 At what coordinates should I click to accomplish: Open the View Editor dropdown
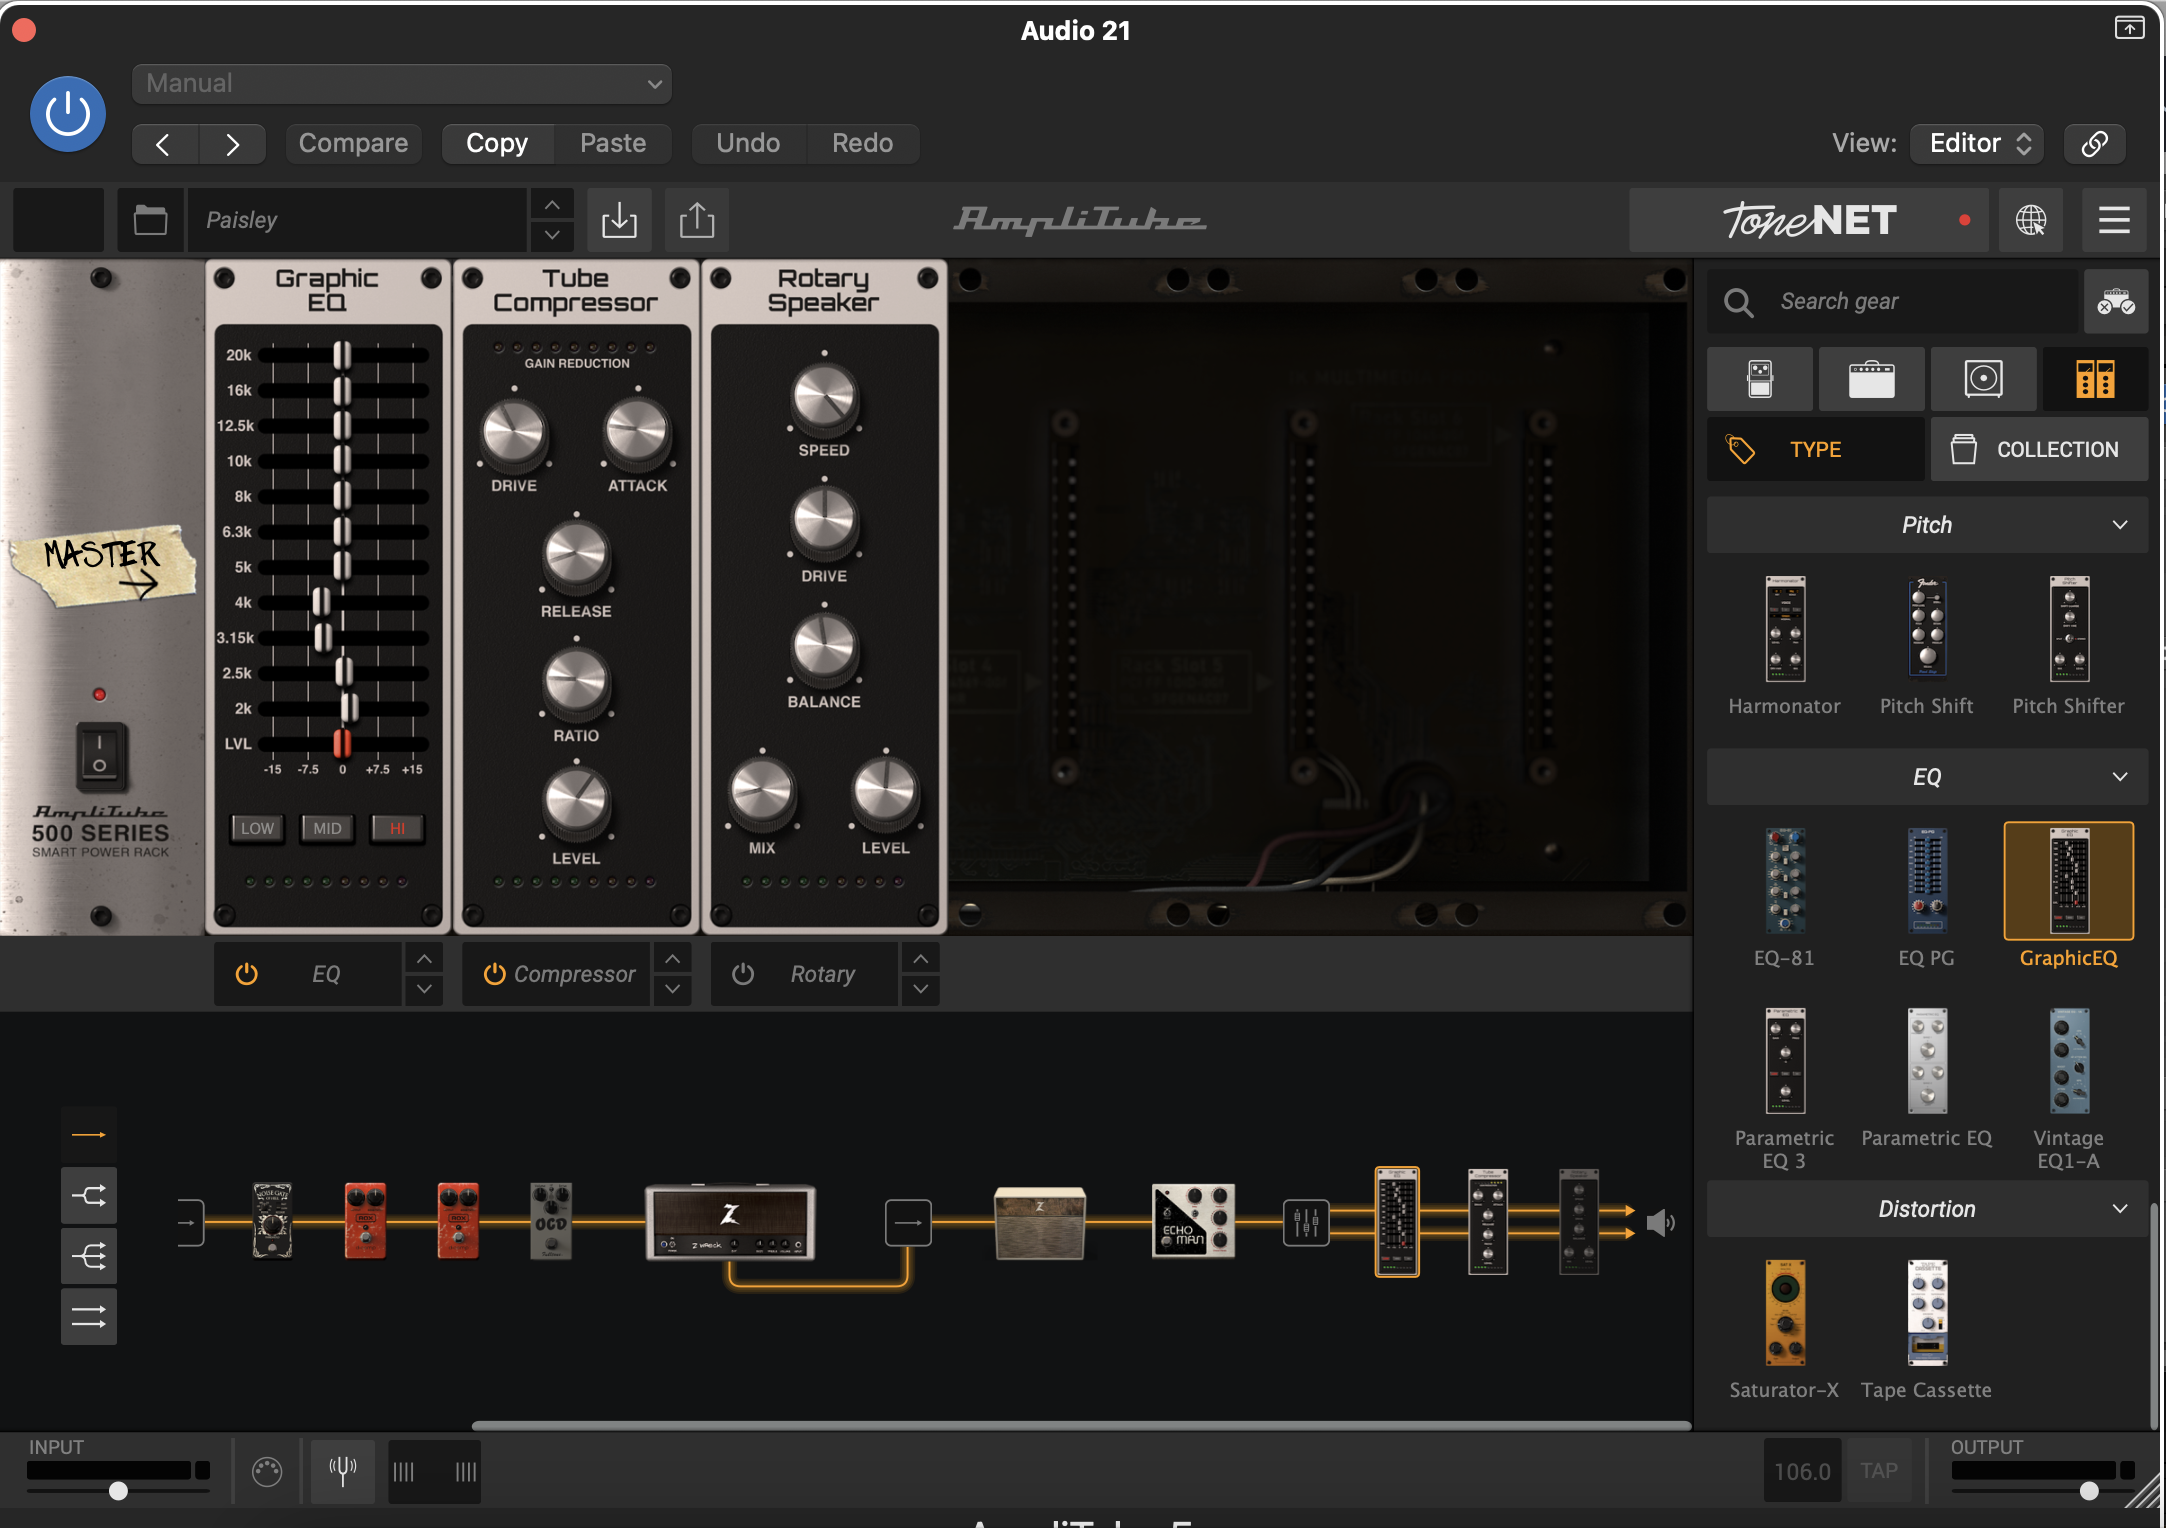coord(1976,143)
